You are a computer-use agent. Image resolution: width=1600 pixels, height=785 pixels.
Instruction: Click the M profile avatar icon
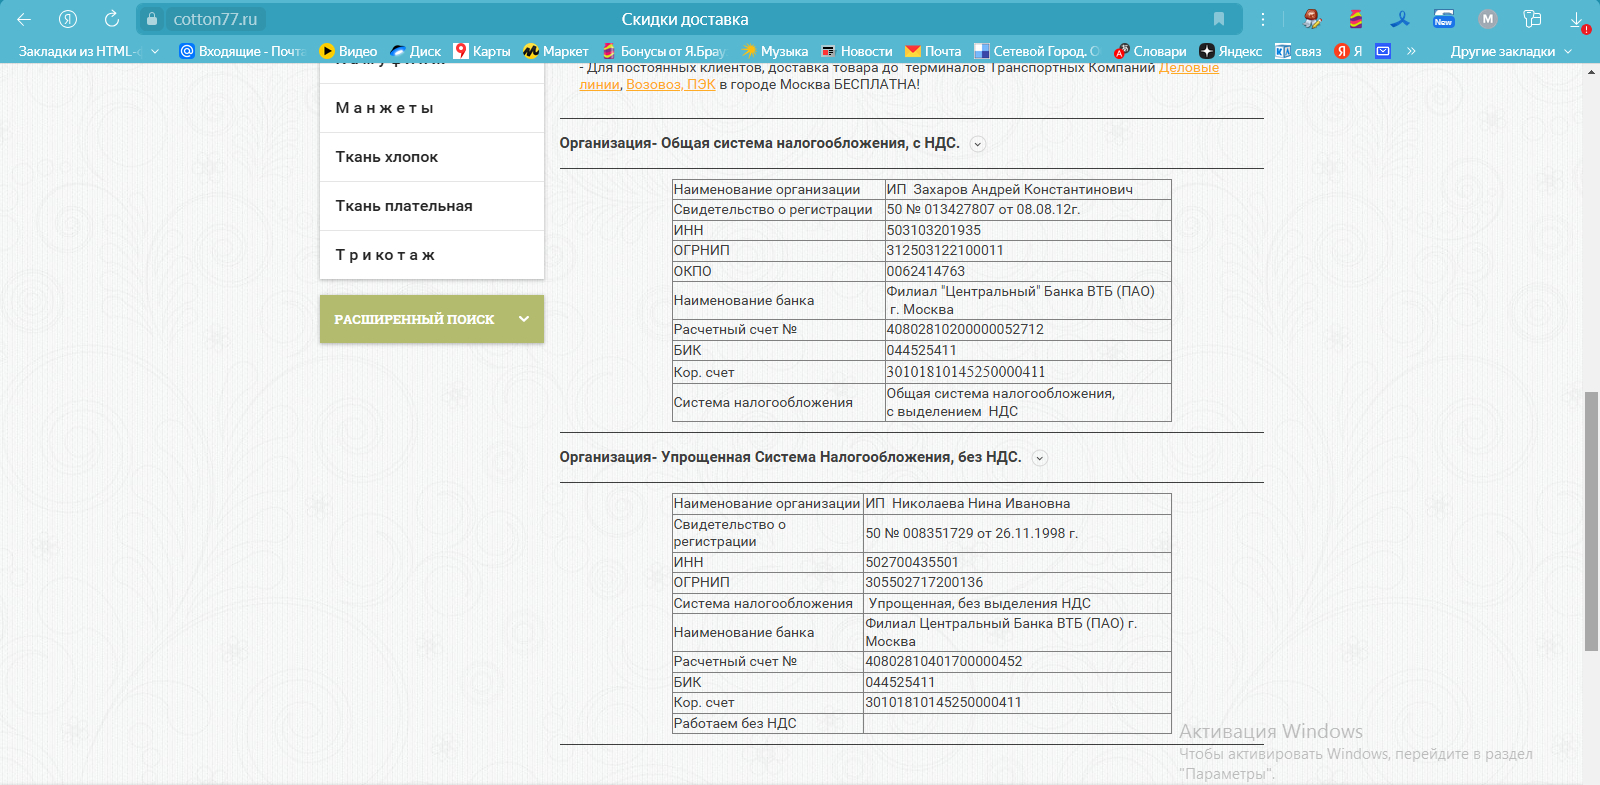pos(1487,19)
